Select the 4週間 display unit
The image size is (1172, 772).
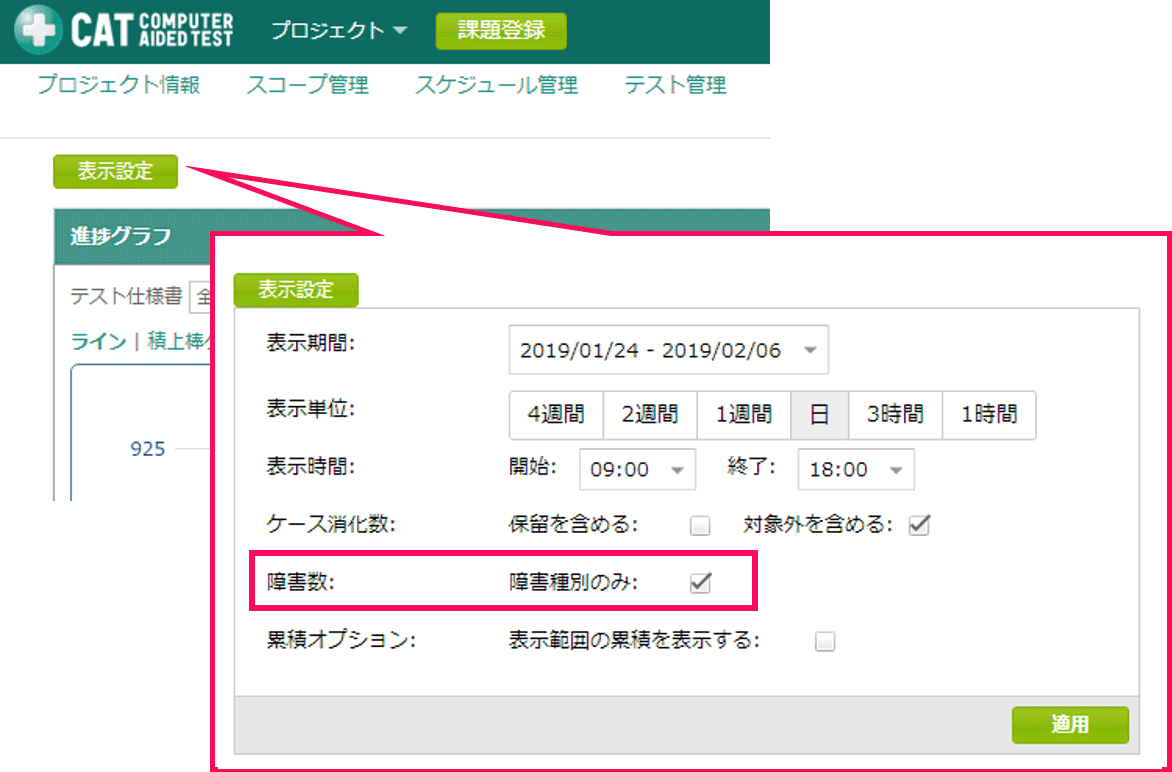557,415
